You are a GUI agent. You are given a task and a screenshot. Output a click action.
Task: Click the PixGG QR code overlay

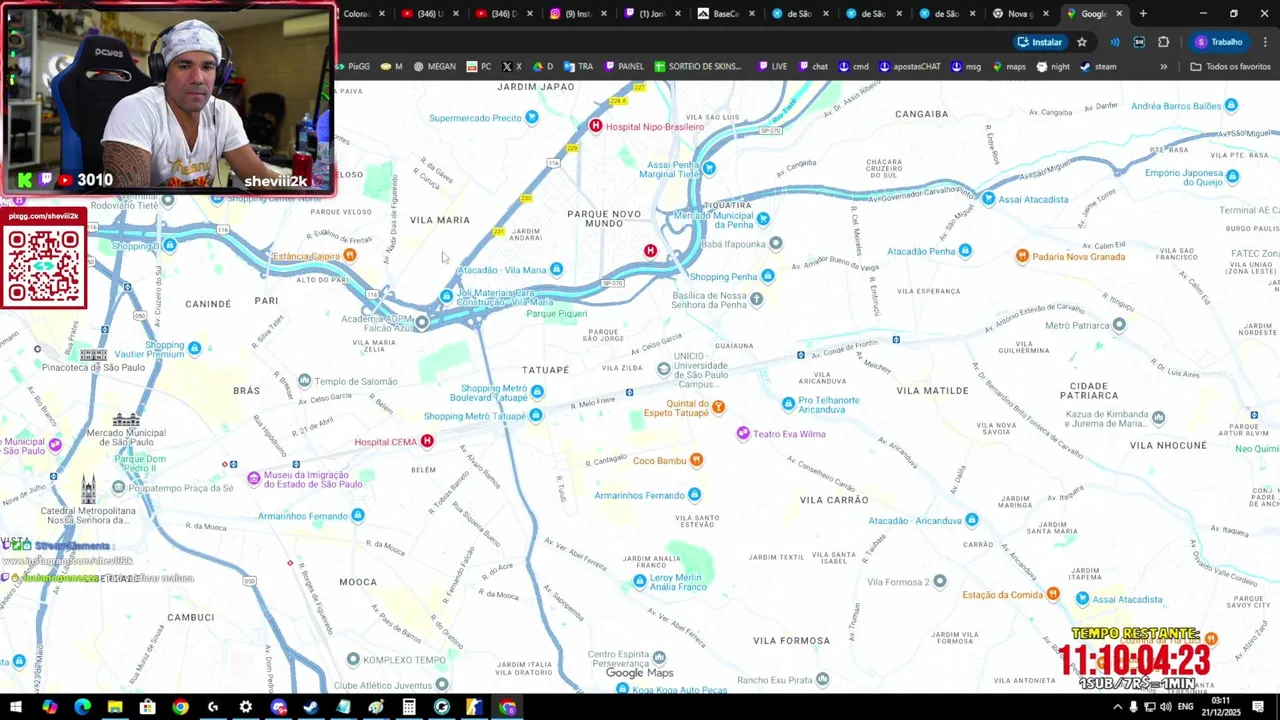[x=44, y=267]
